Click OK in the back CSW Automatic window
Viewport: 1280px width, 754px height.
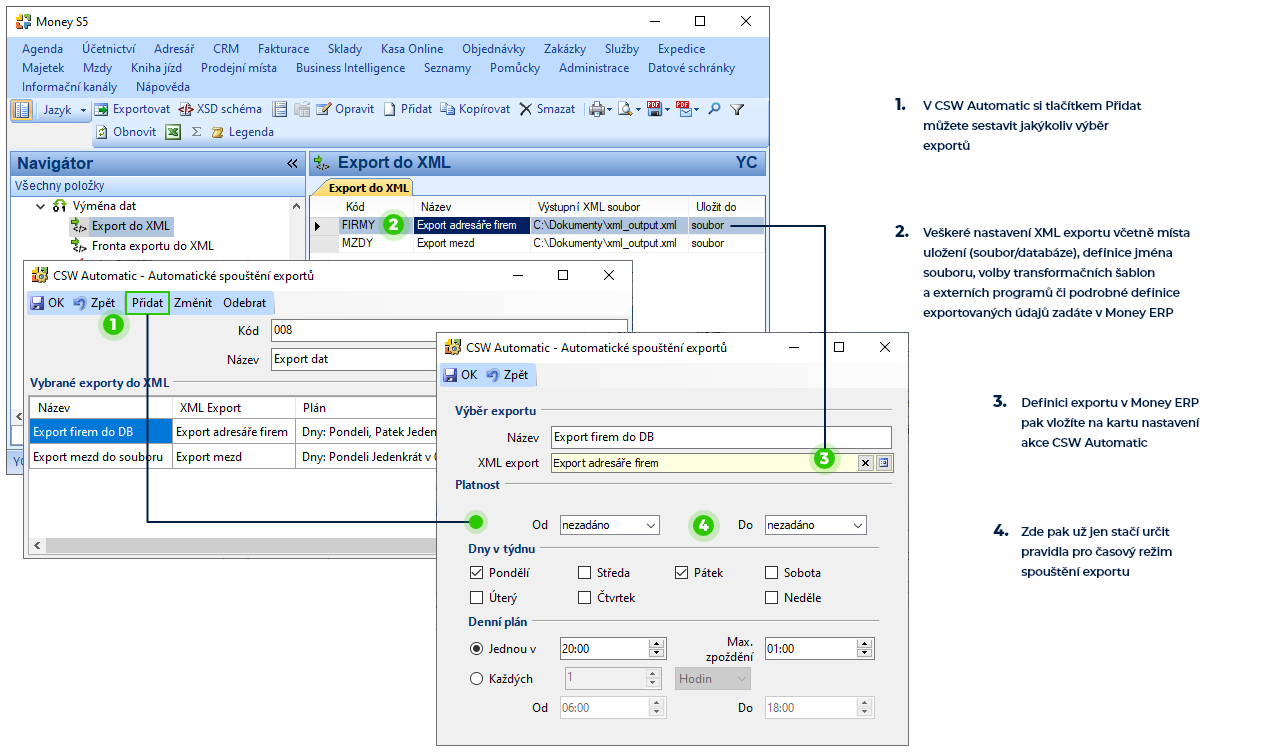(47, 302)
